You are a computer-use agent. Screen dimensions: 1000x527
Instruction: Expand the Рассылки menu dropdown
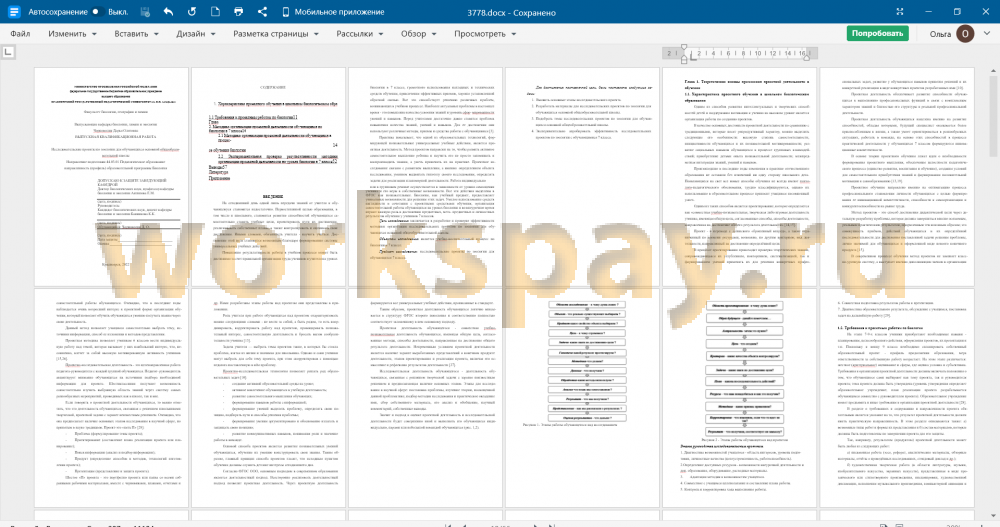click(360, 33)
